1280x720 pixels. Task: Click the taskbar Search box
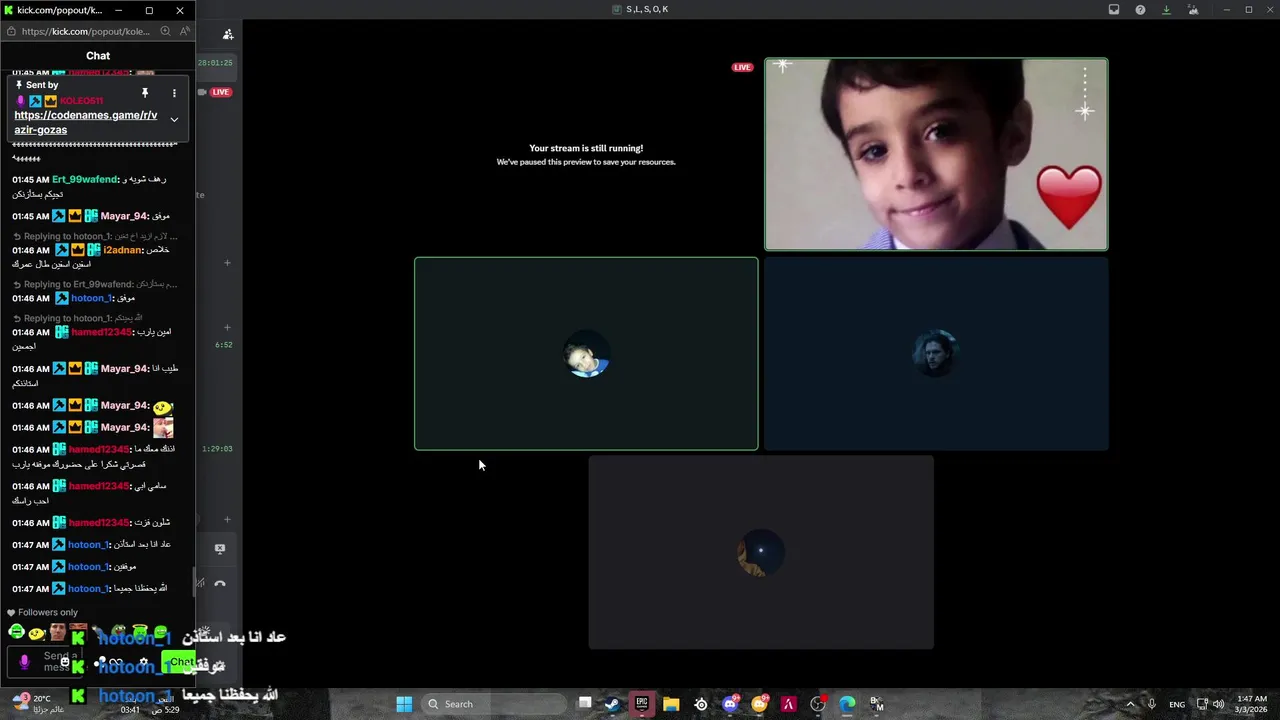coord(494,704)
